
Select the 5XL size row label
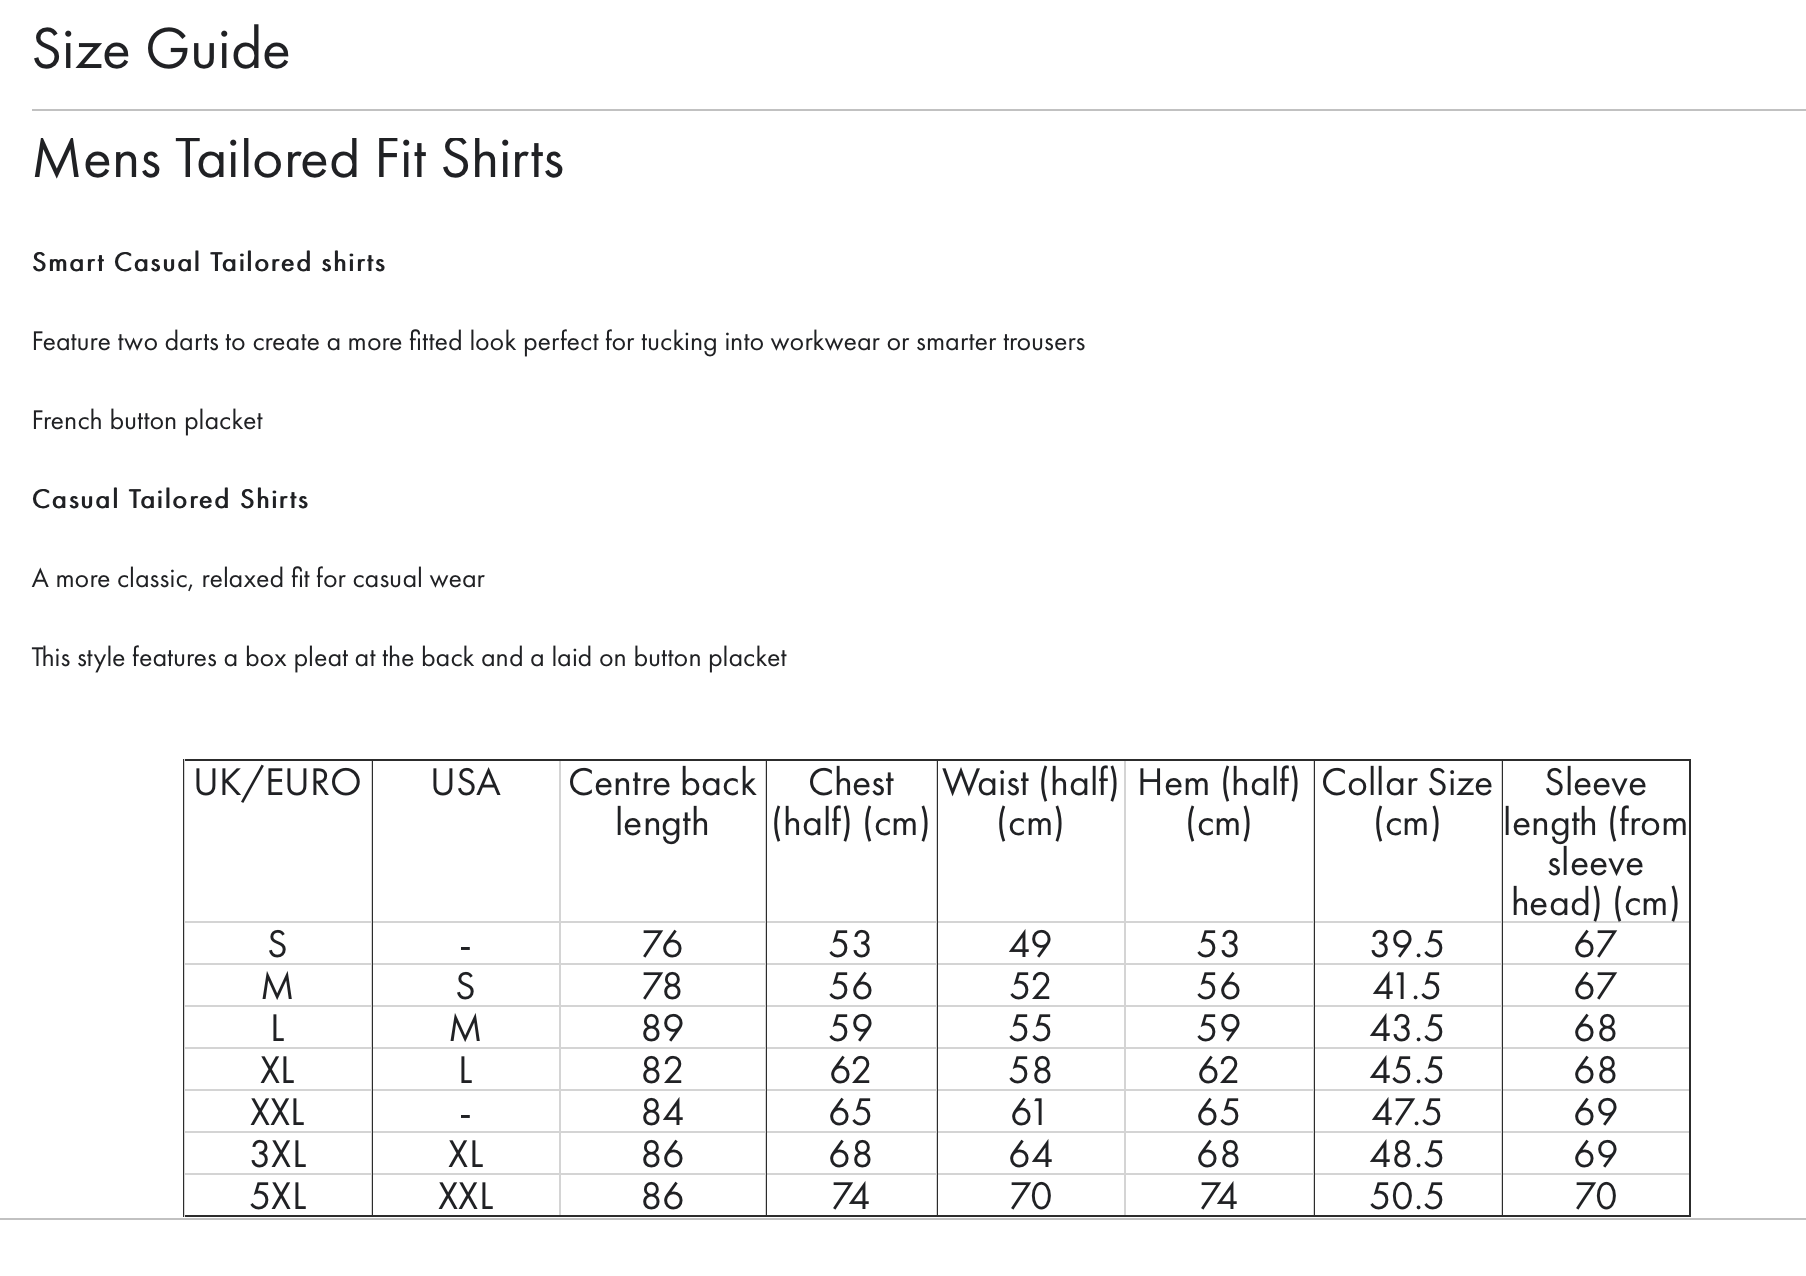277,1196
